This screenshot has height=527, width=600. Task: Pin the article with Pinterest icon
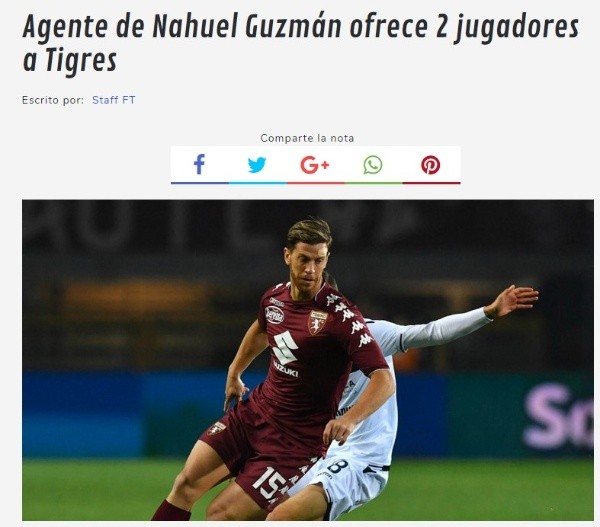pos(430,165)
